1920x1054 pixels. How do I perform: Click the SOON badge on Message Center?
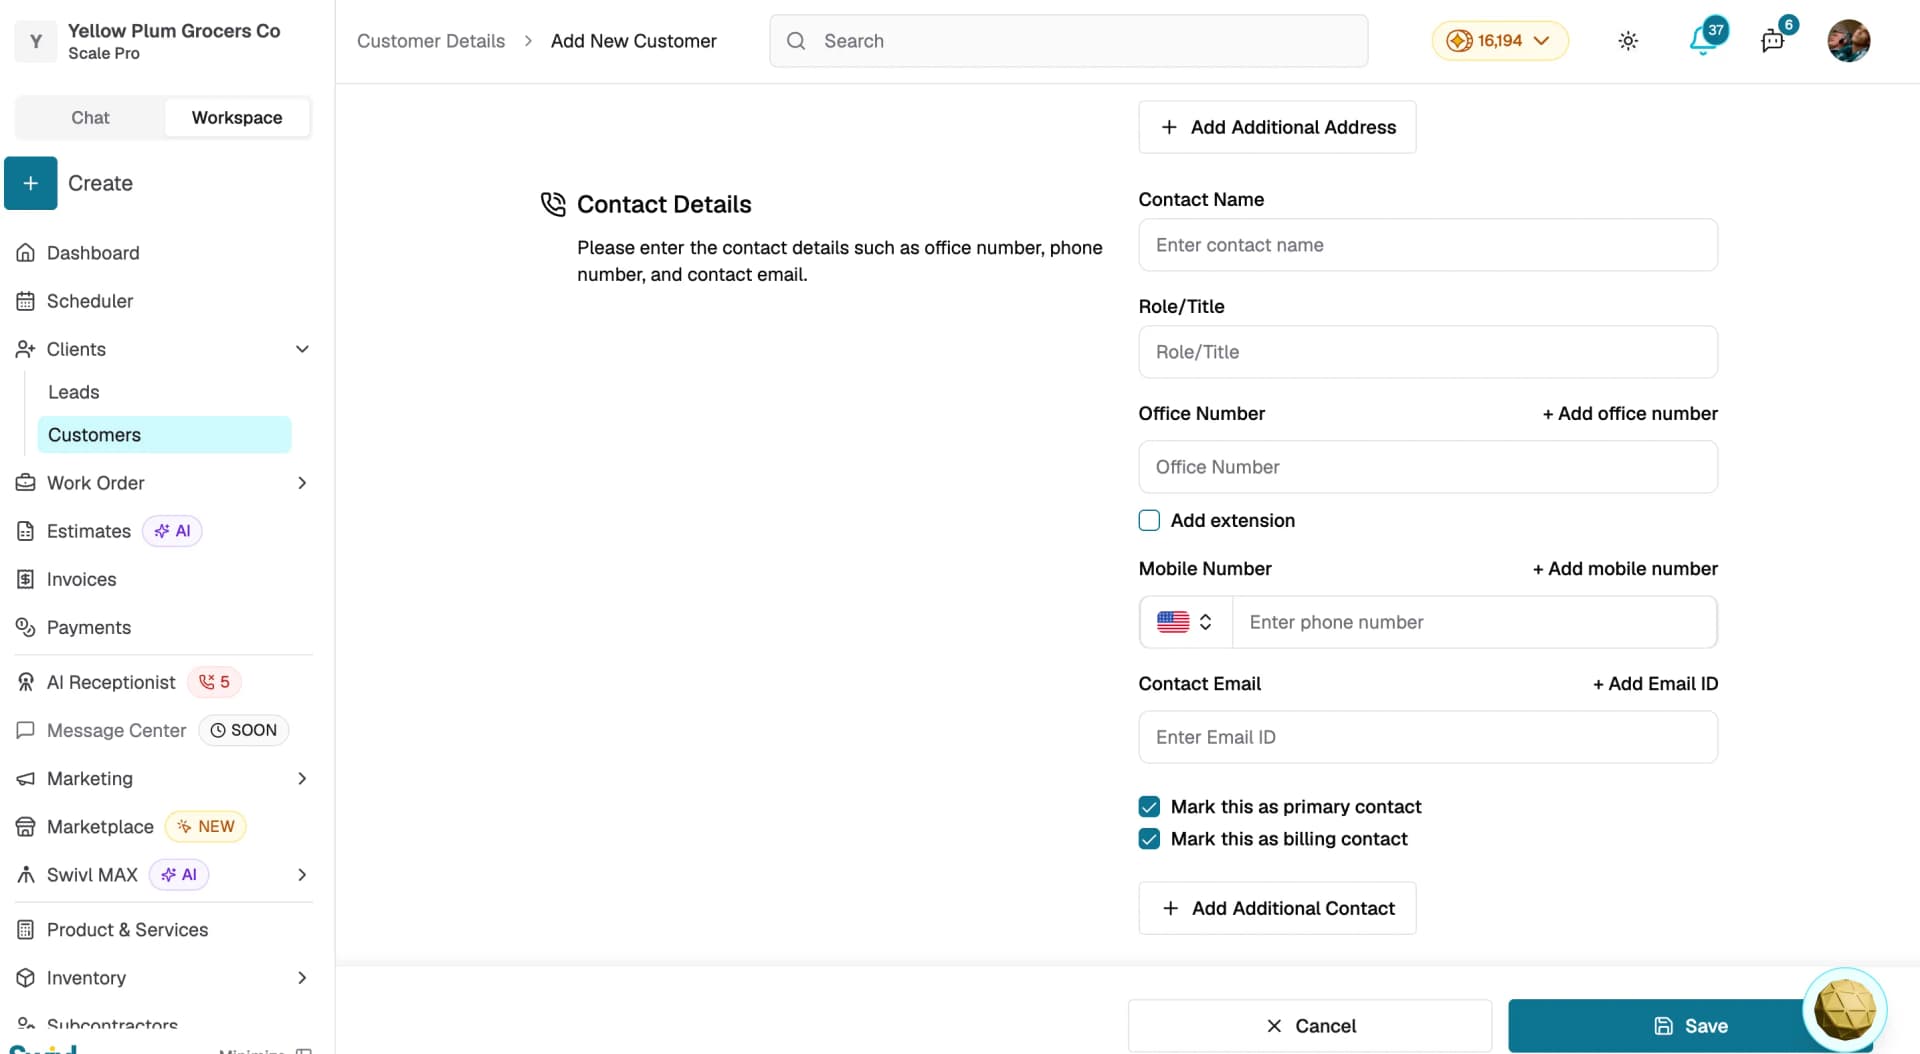244,730
